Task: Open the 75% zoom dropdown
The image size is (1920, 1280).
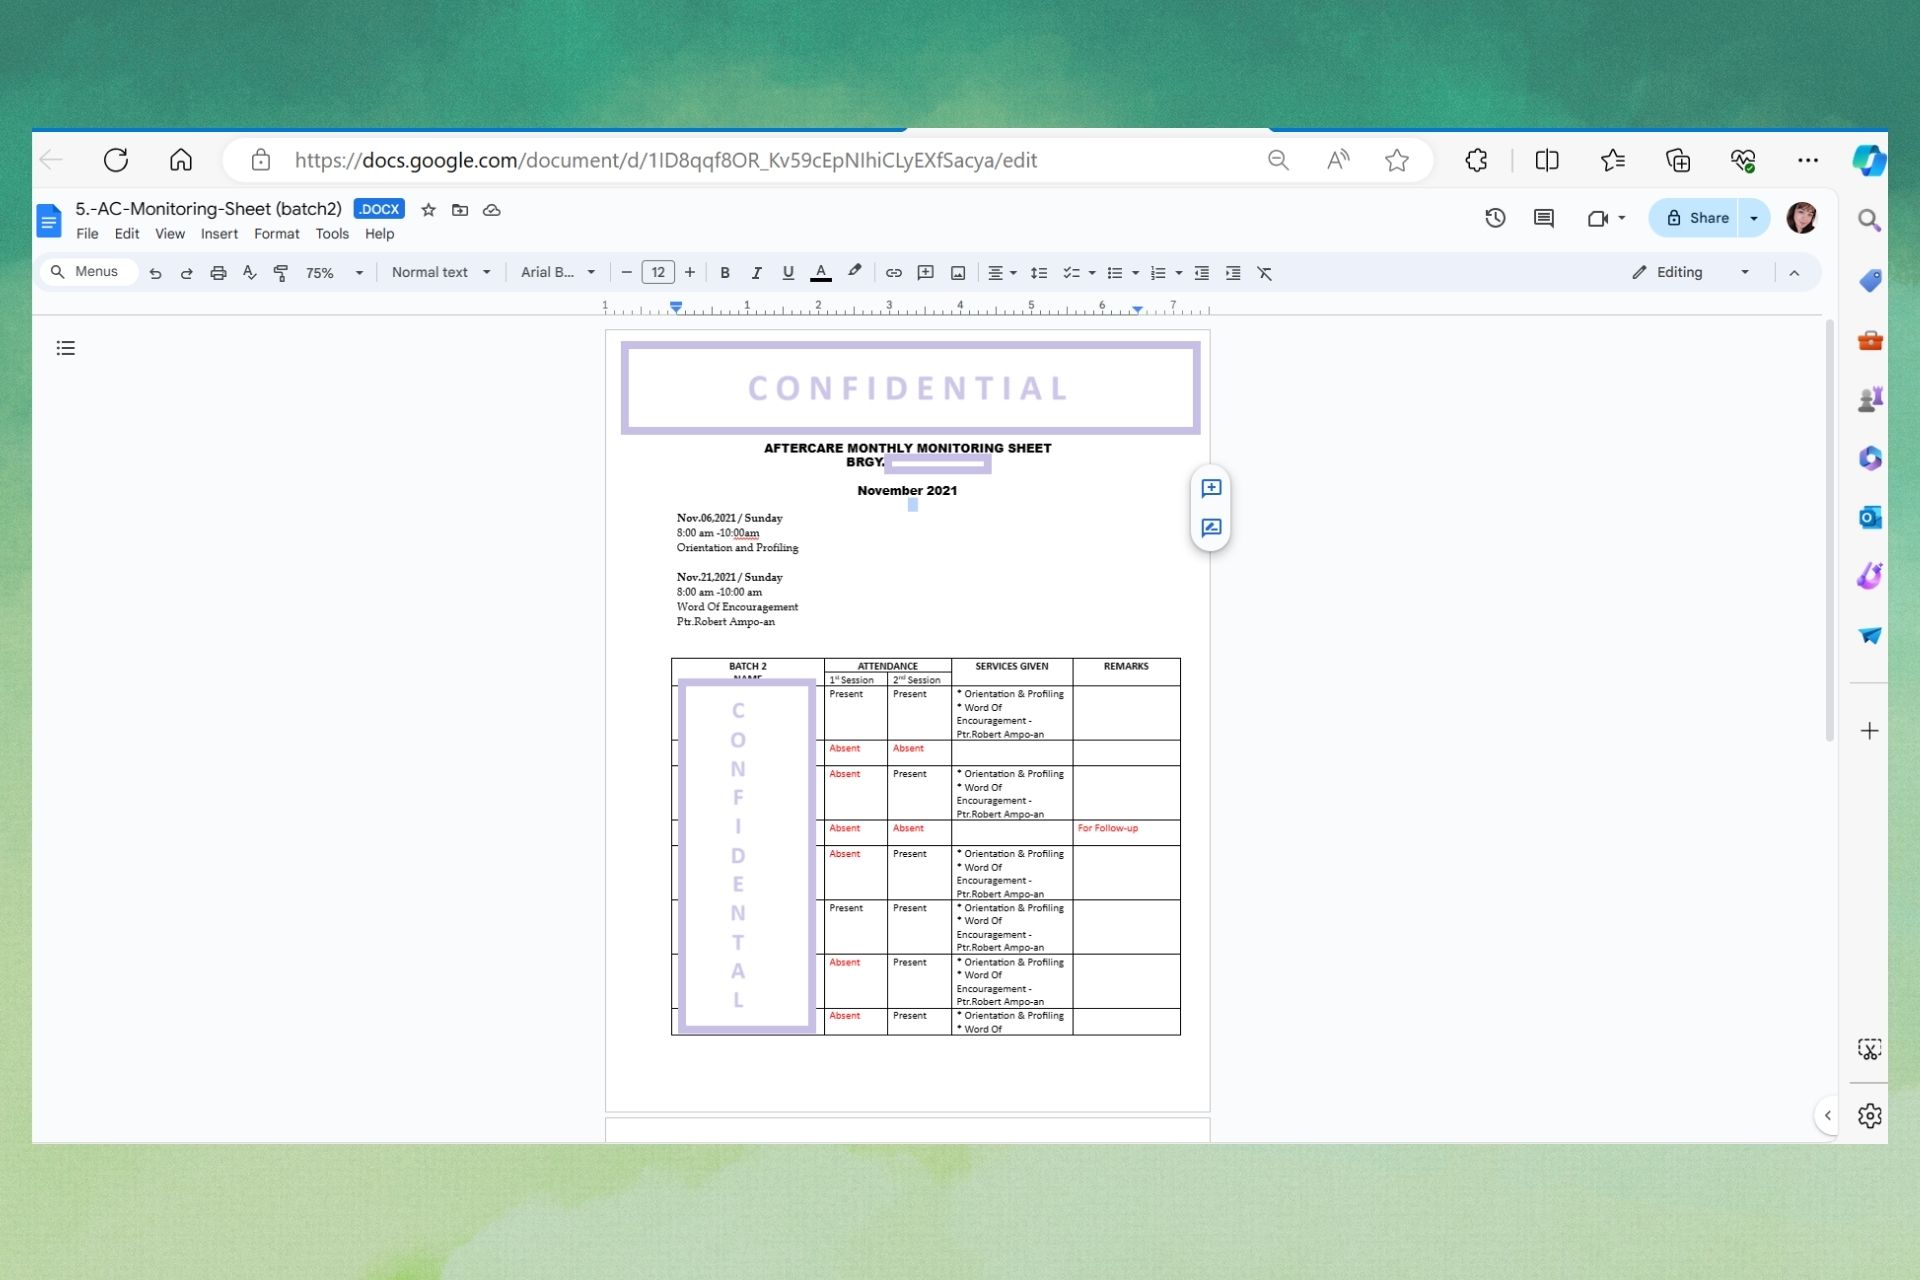Action: [334, 273]
